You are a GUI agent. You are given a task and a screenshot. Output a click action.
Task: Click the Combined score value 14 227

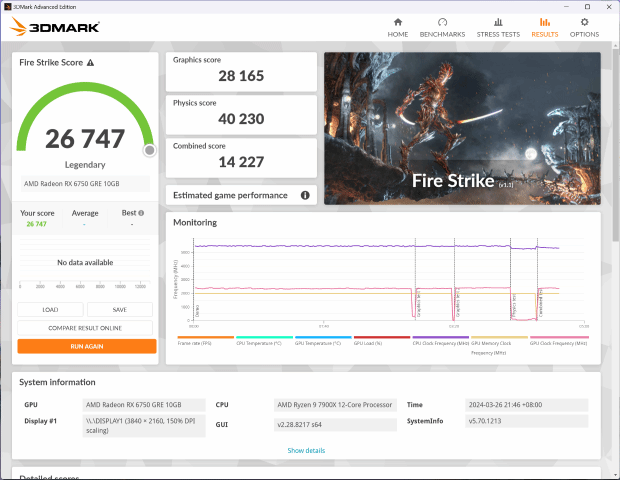241,162
